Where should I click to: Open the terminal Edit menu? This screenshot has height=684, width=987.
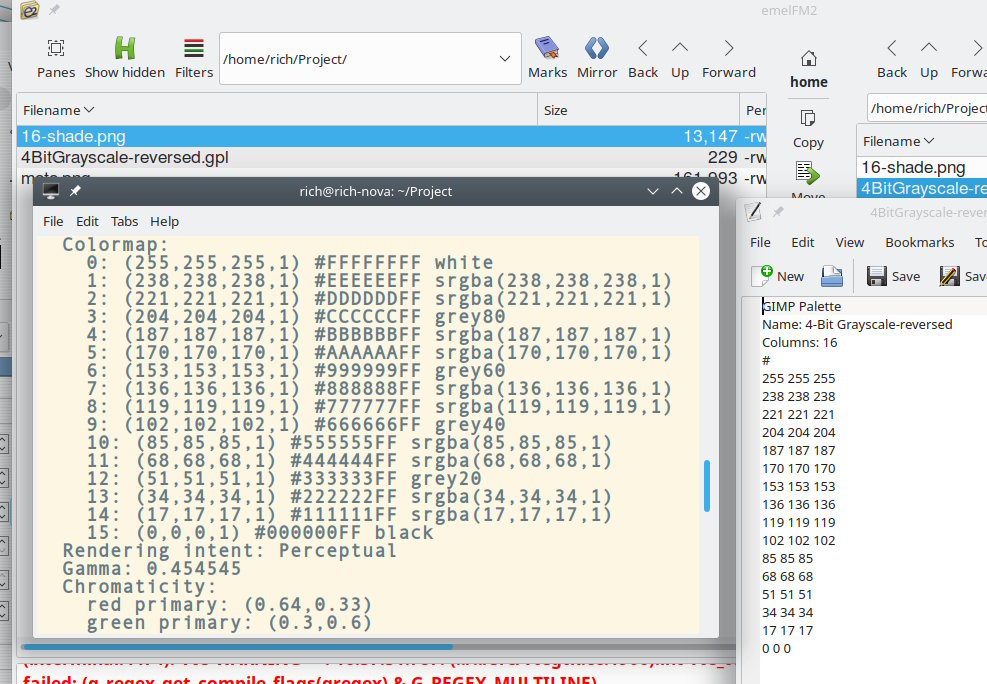(x=87, y=221)
